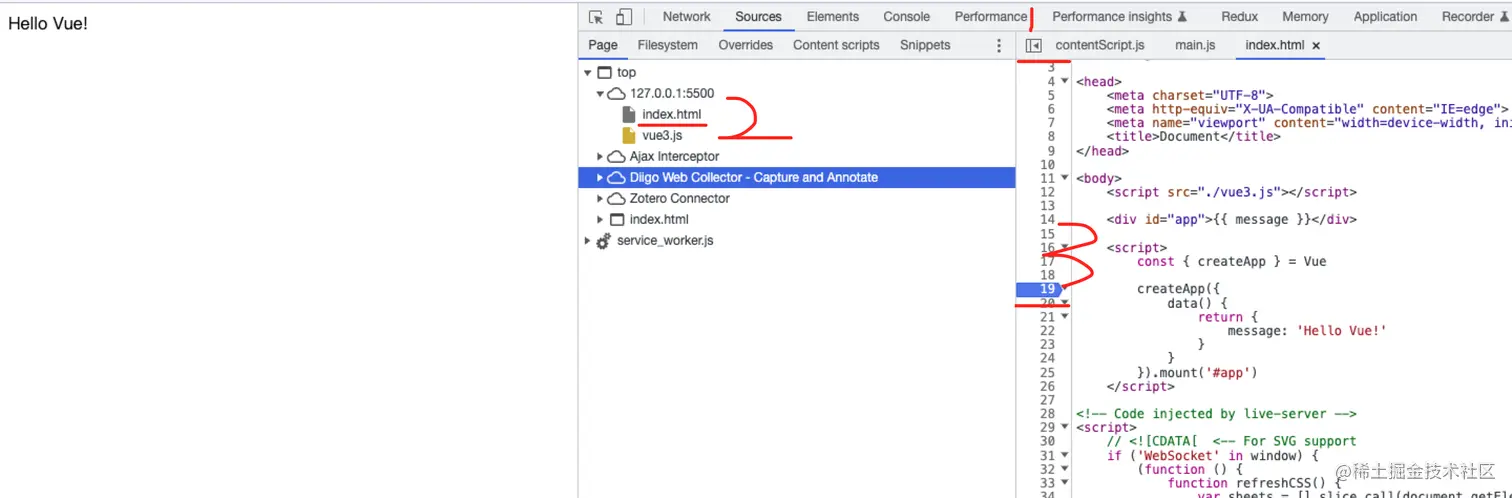The height and width of the screenshot is (498, 1512).
Task: Close the index.html editor tab
Action: (x=1316, y=45)
